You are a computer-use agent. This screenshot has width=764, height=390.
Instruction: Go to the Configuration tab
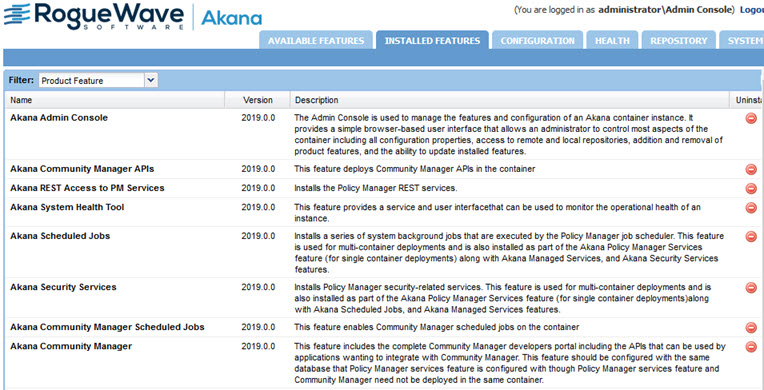(537, 40)
